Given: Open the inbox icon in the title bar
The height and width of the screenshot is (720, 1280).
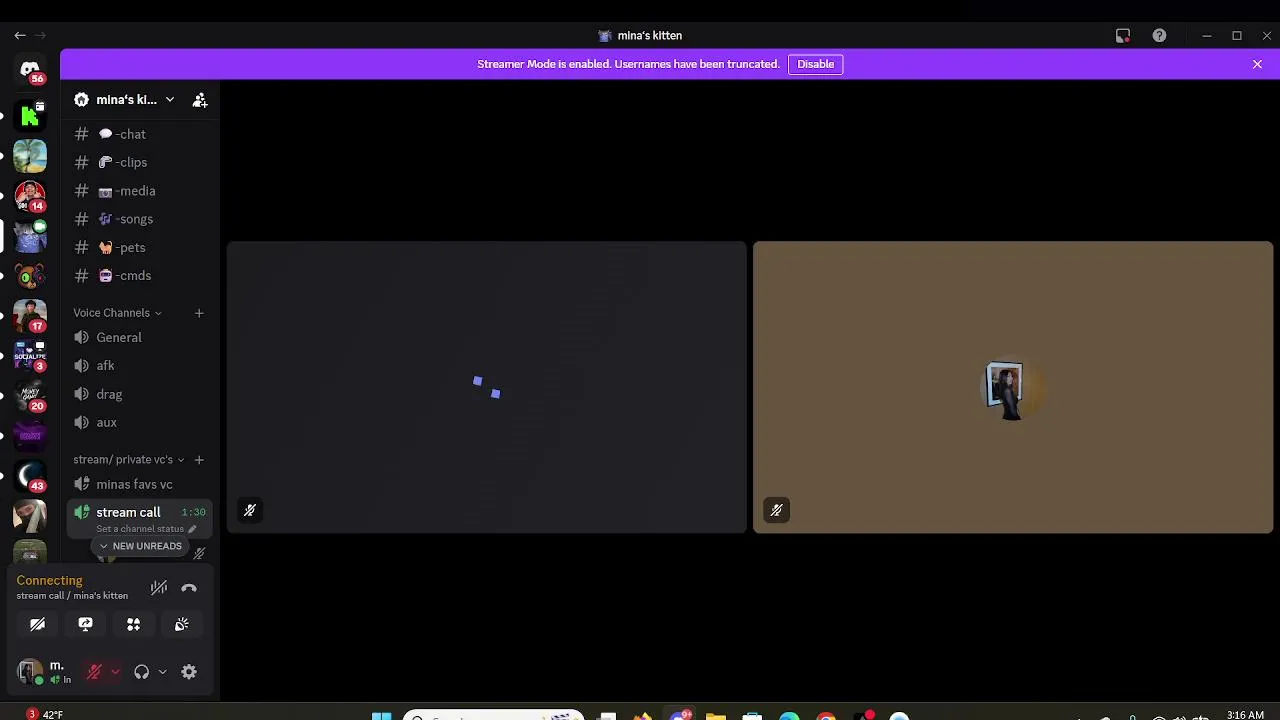Looking at the screenshot, I should 1123,35.
